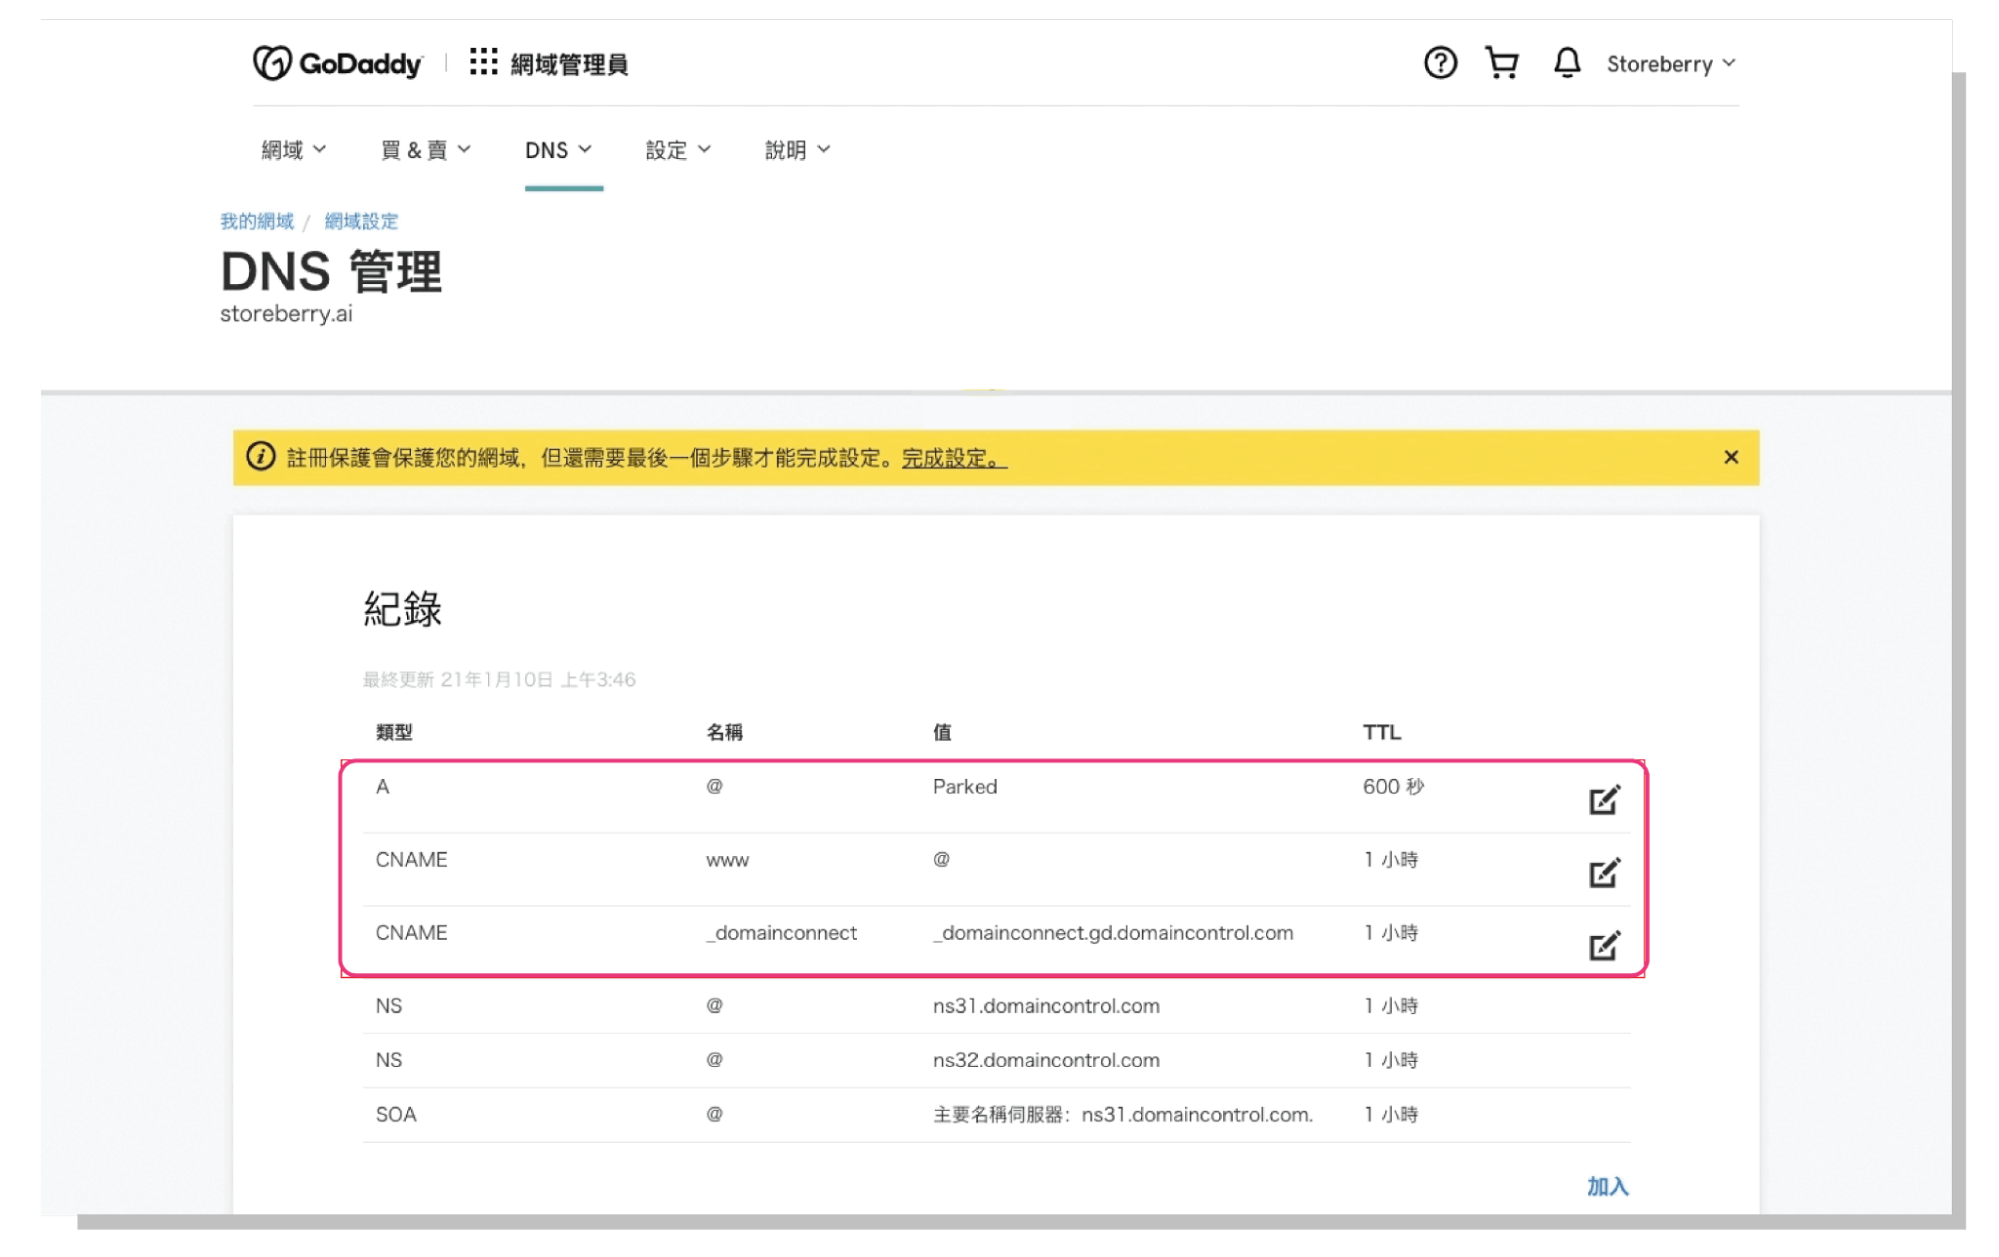Expand the 設定 menu
The height and width of the screenshot is (1257, 1999).
point(678,150)
